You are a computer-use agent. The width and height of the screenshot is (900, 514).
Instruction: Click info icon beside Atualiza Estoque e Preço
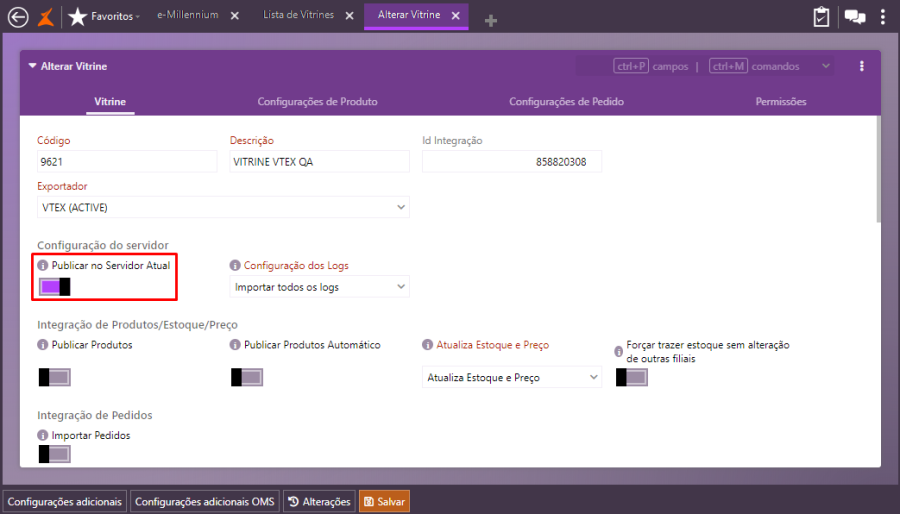tap(427, 345)
